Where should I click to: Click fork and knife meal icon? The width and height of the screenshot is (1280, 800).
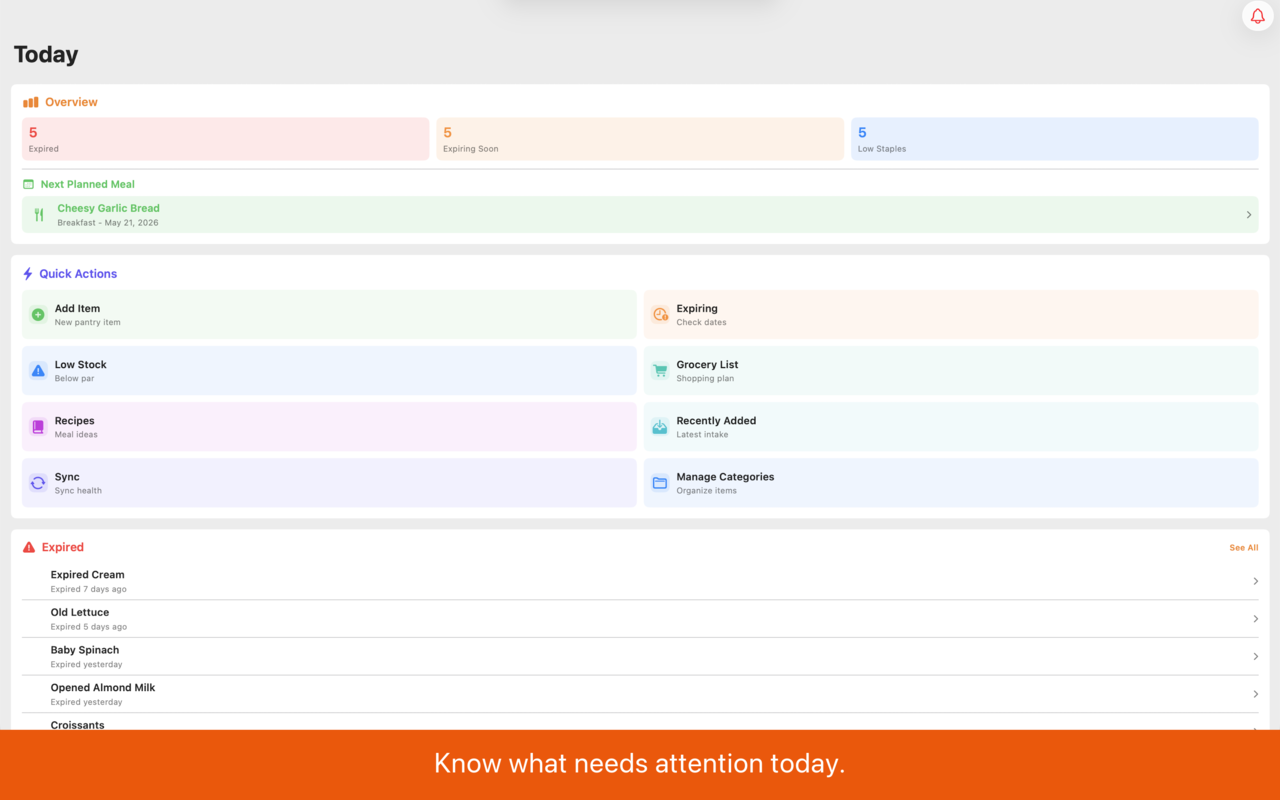point(39,215)
